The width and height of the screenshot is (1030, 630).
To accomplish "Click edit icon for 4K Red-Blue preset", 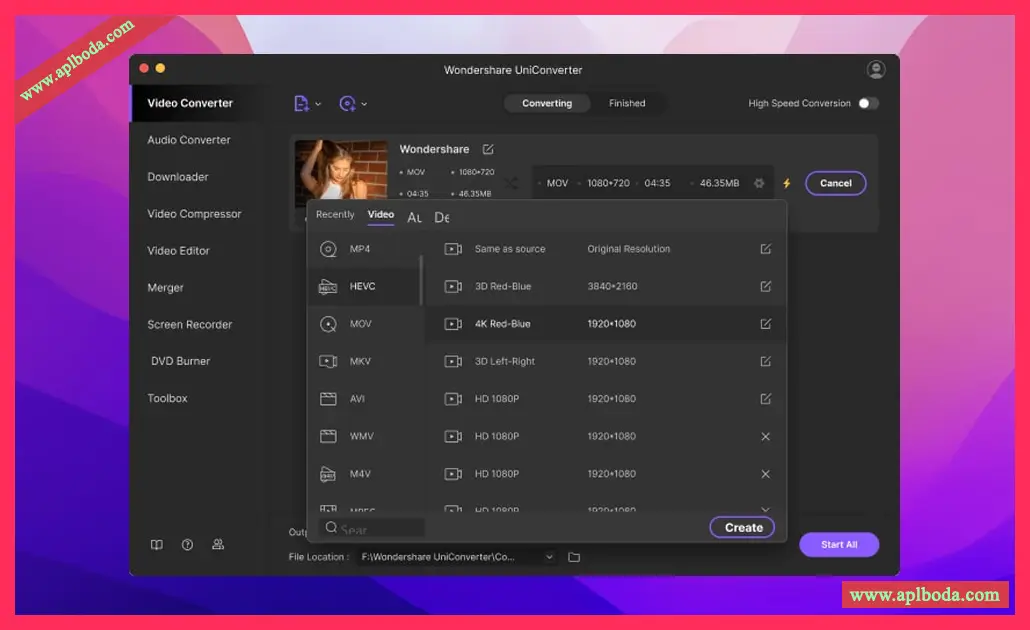I will pyautogui.click(x=765, y=324).
